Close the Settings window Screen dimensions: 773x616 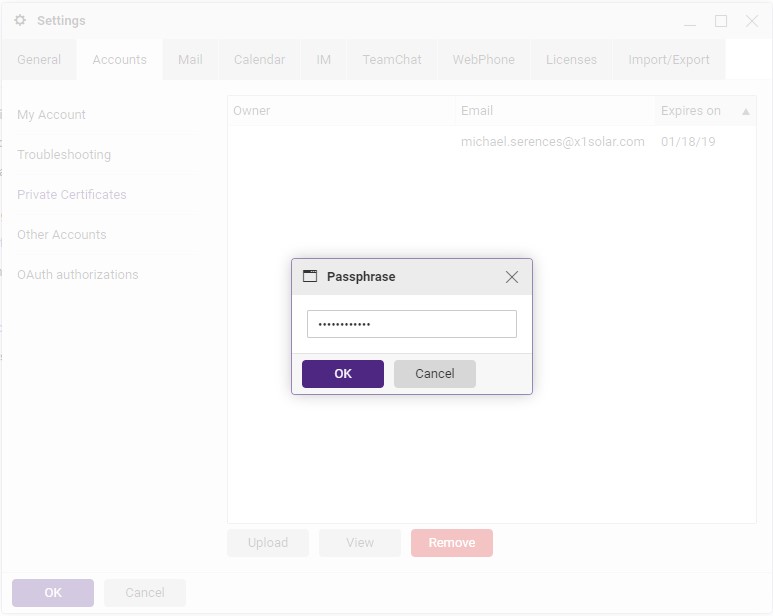click(x=752, y=21)
